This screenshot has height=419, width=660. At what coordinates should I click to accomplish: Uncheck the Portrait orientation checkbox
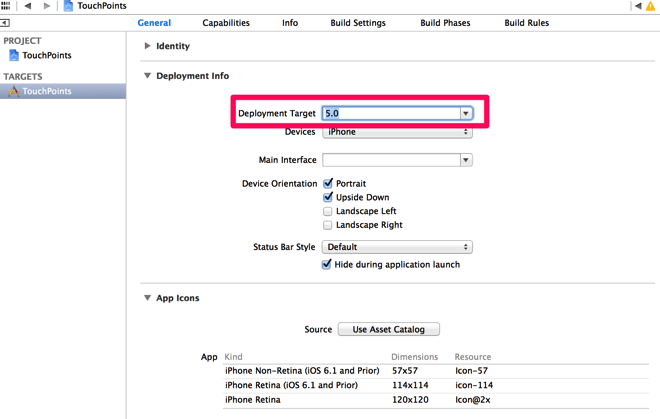[328, 183]
